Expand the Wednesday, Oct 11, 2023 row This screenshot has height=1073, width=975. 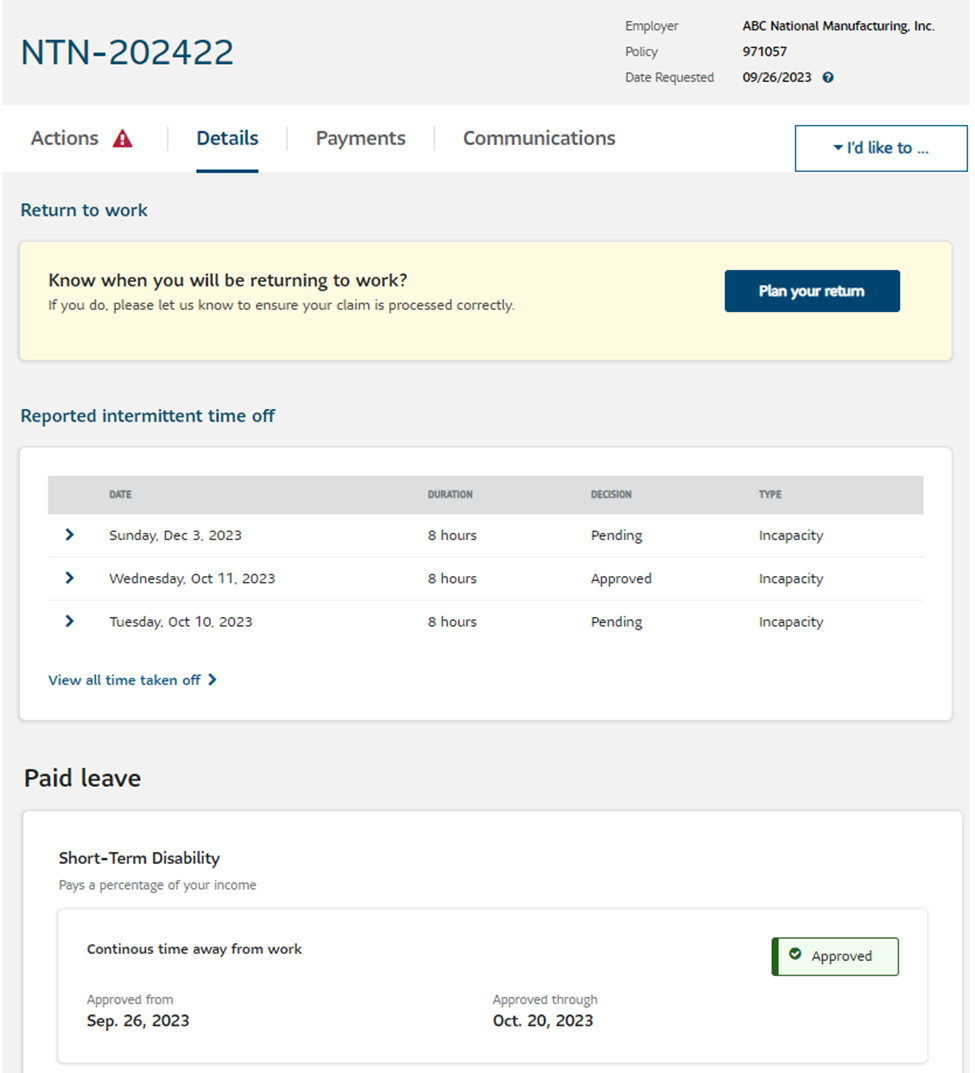pos(69,578)
